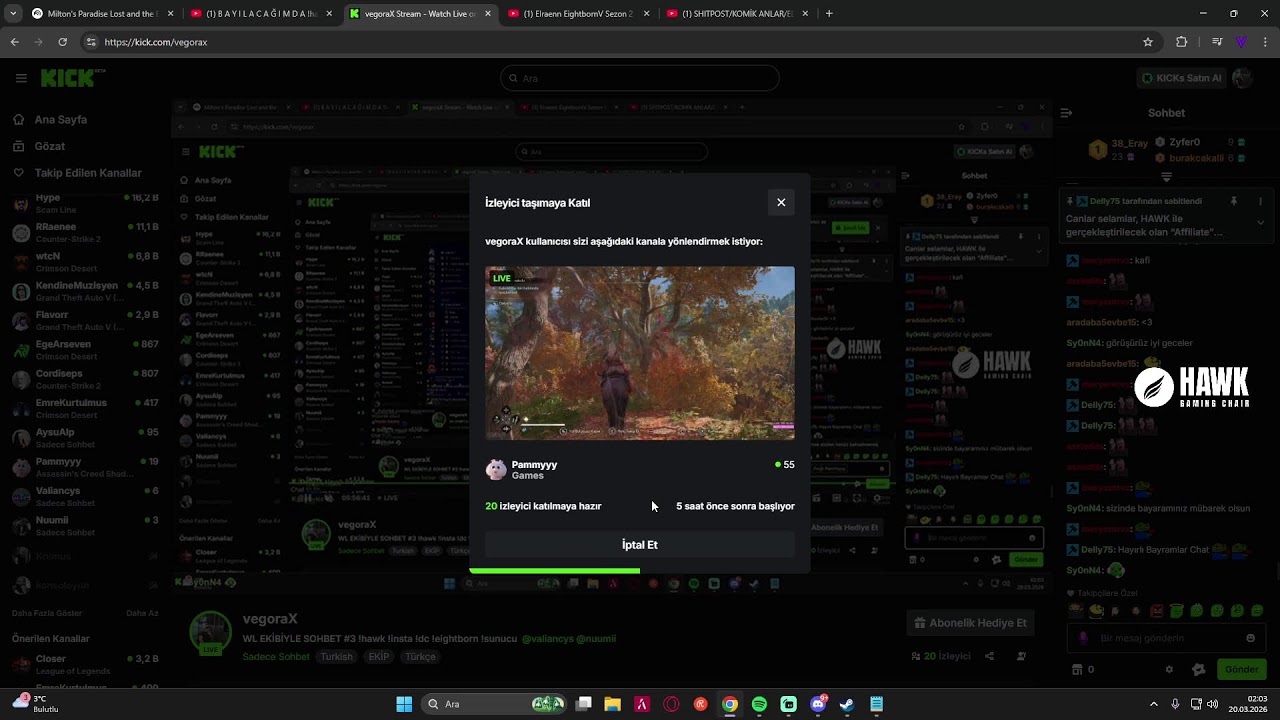The height and width of the screenshot is (720, 1280).
Task: Click the address bar URL kick.com/vegorax
Action: [x=156, y=42]
